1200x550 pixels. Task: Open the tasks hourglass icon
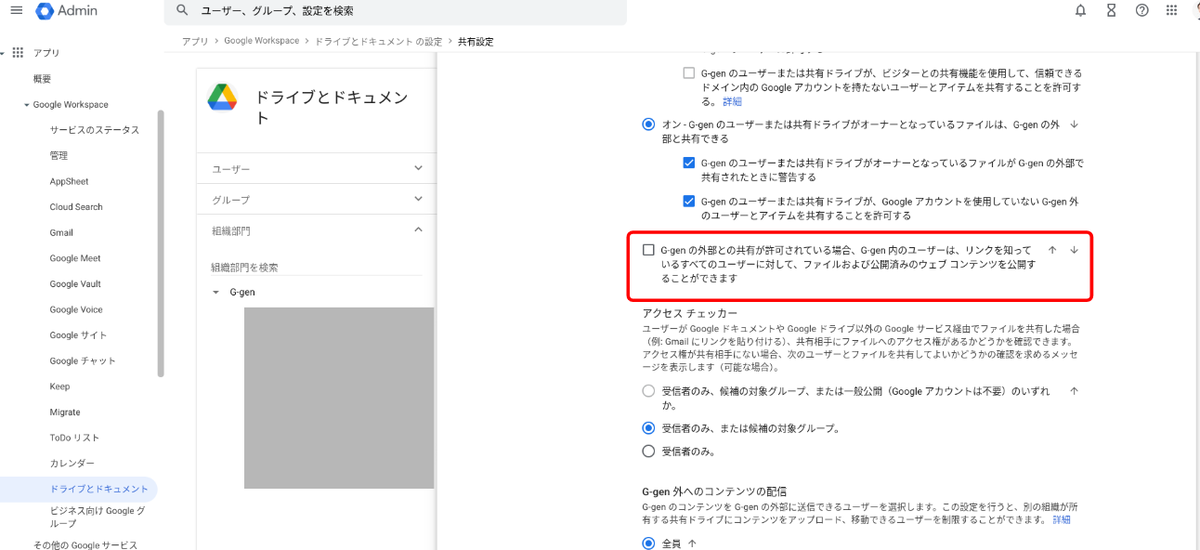click(1111, 11)
